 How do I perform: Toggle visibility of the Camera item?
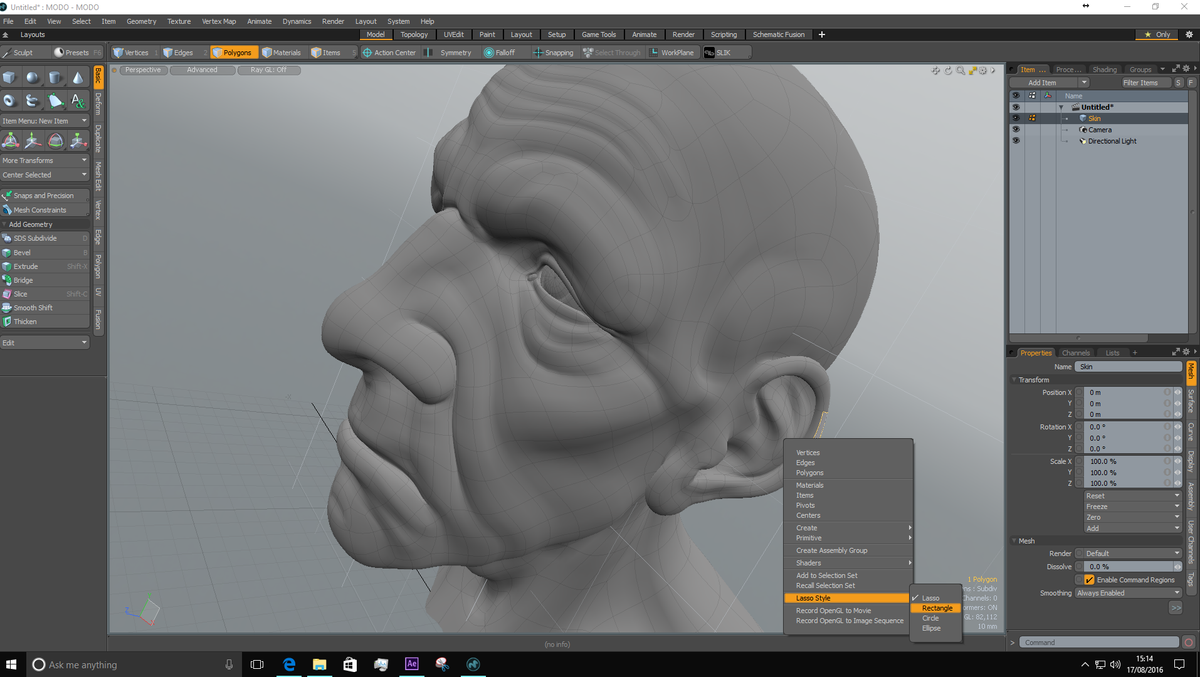1017,129
